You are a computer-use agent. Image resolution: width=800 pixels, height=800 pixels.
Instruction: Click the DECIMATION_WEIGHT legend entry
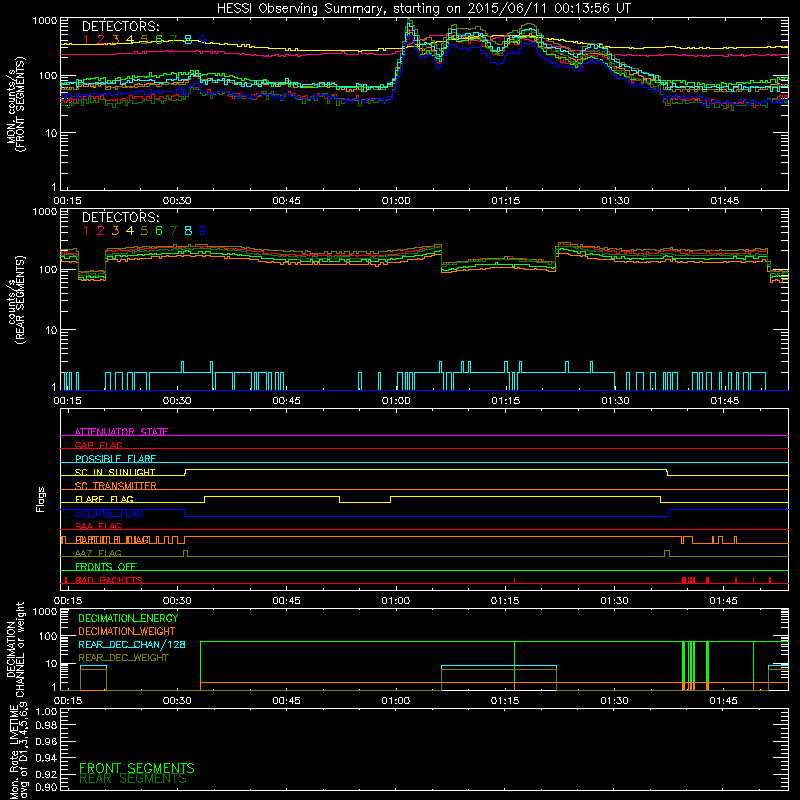127,631
